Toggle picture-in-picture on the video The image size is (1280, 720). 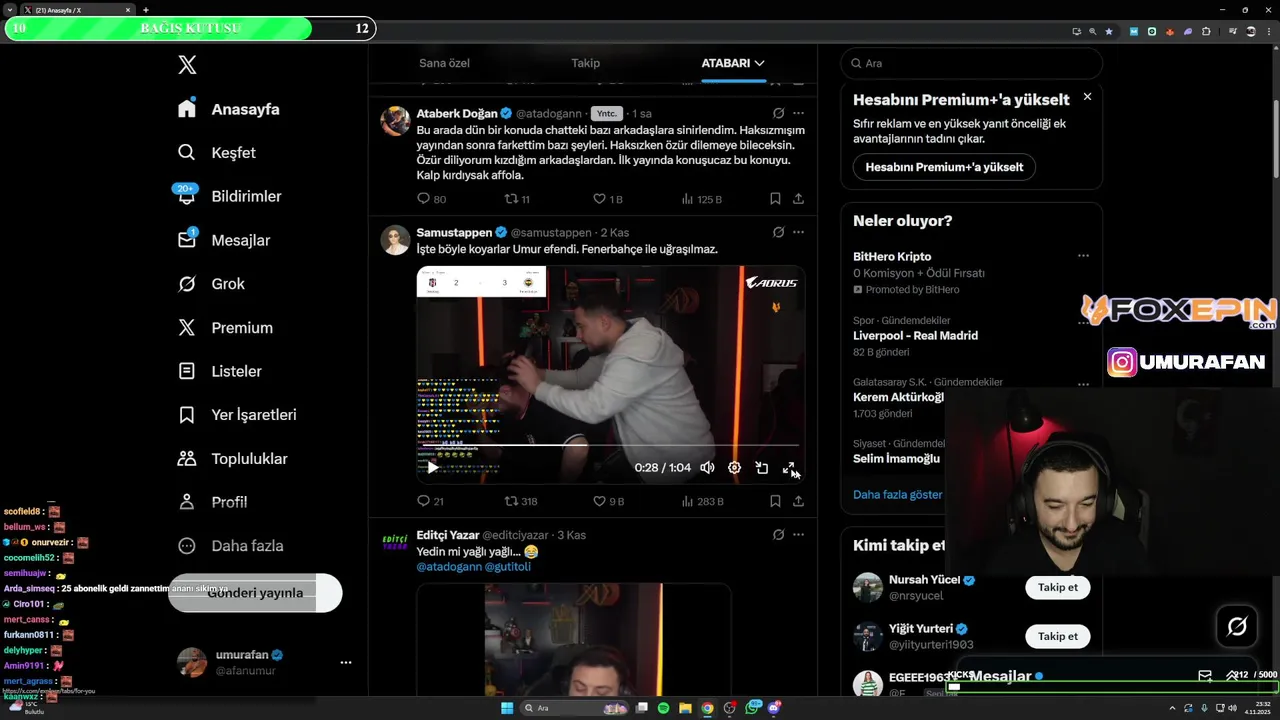tap(761, 467)
